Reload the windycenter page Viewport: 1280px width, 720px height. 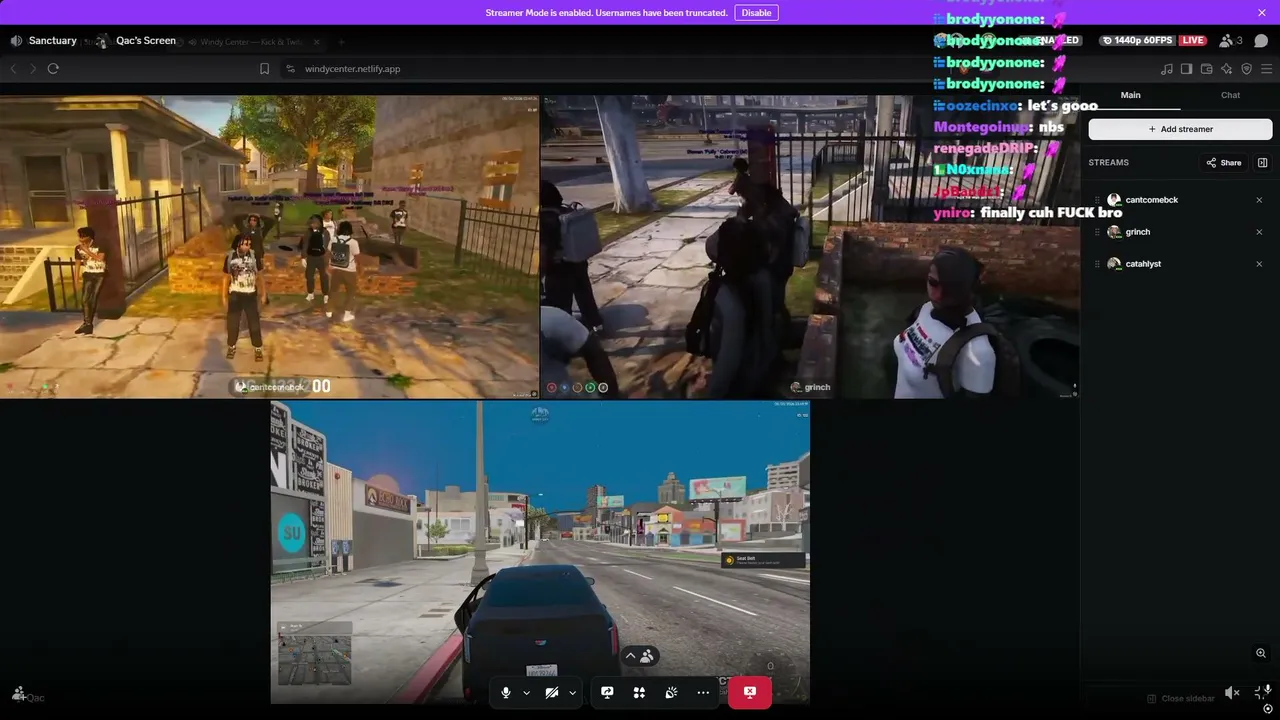(53, 69)
